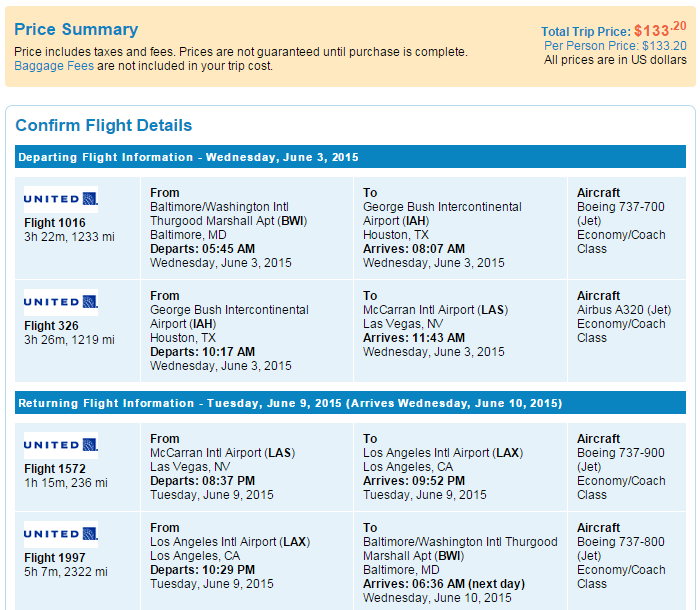Click the Flight 1572 label
The width and height of the screenshot is (700, 610).
[x=54, y=469]
